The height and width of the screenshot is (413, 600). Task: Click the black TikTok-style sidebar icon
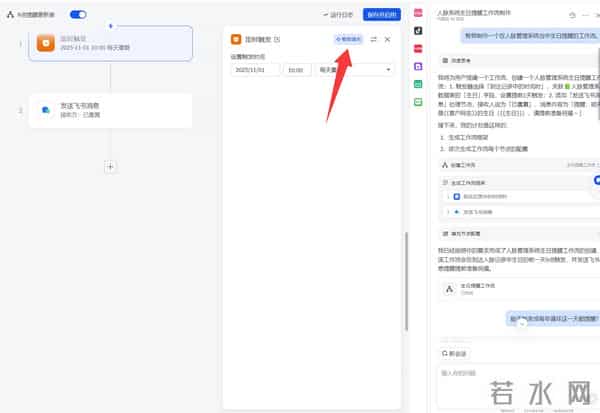click(x=418, y=31)
